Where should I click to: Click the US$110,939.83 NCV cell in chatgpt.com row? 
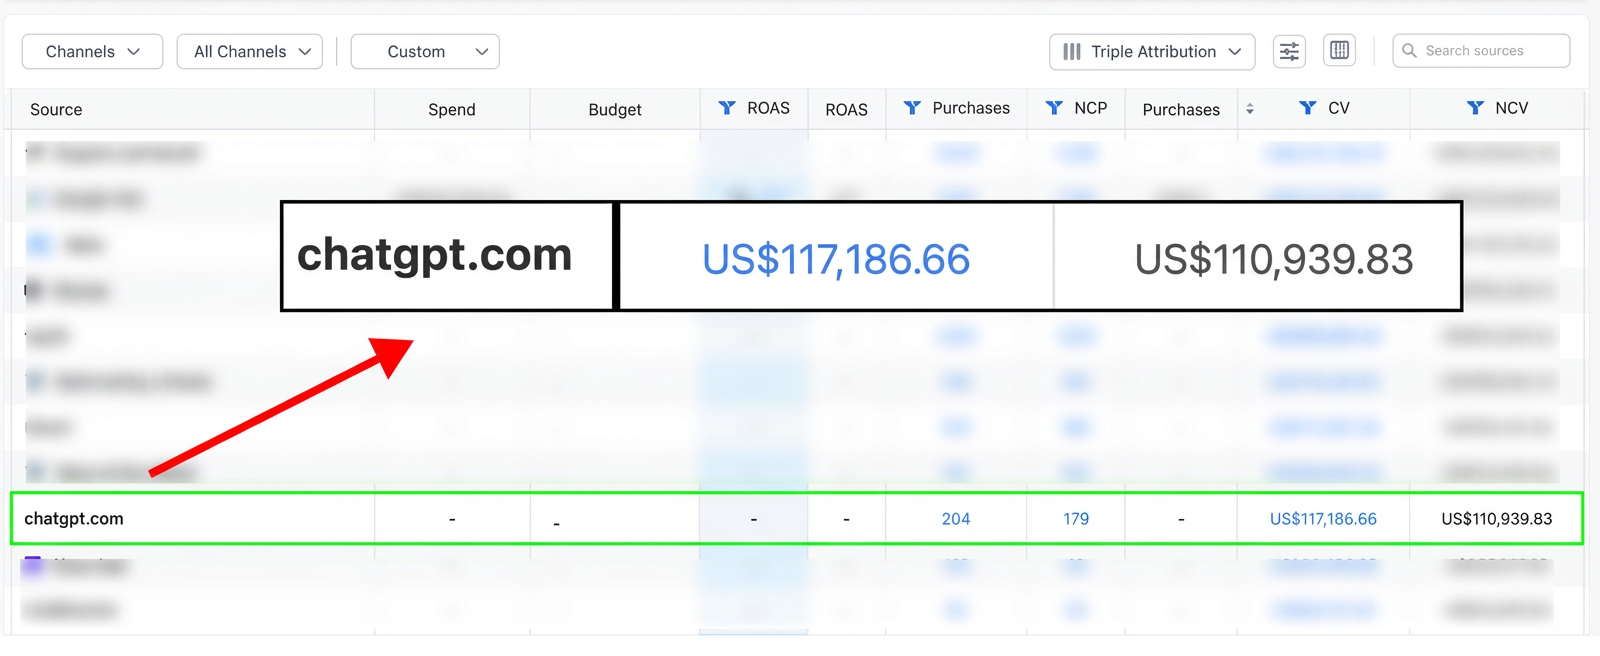1497,519
